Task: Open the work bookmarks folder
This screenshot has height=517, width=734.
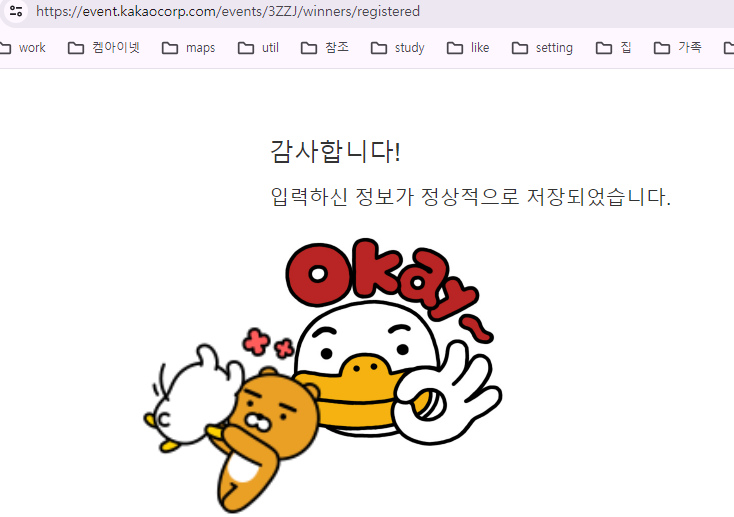Action: click(22, 48)
